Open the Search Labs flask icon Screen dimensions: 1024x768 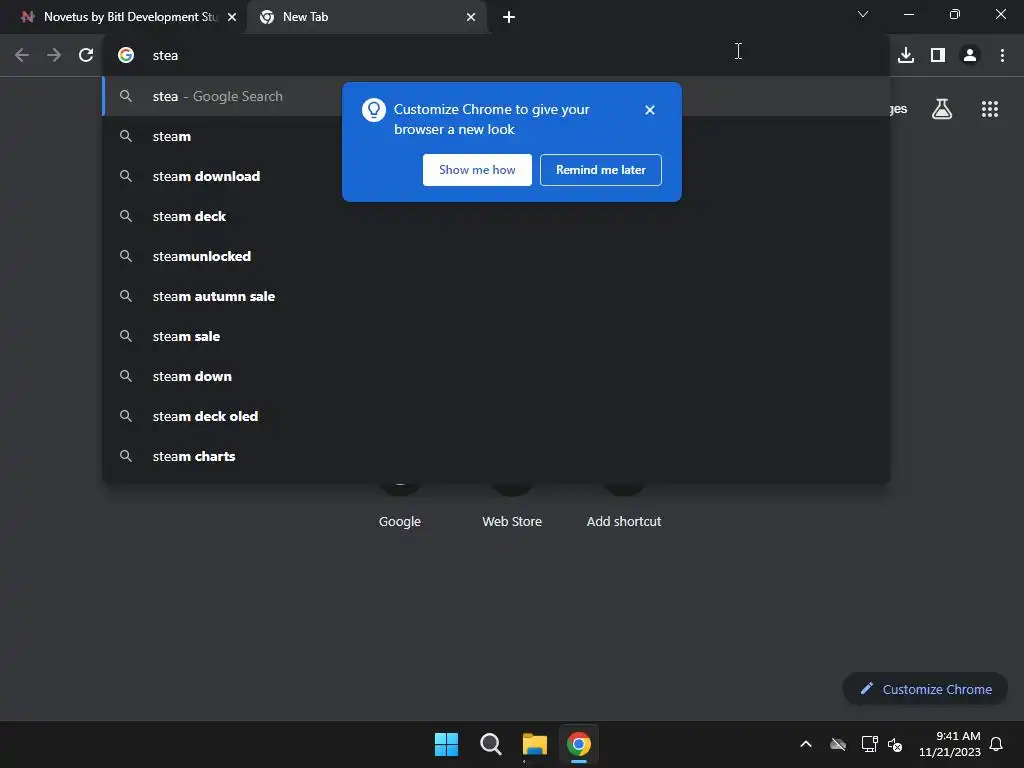pyautogui.click(x=942, y=109)
